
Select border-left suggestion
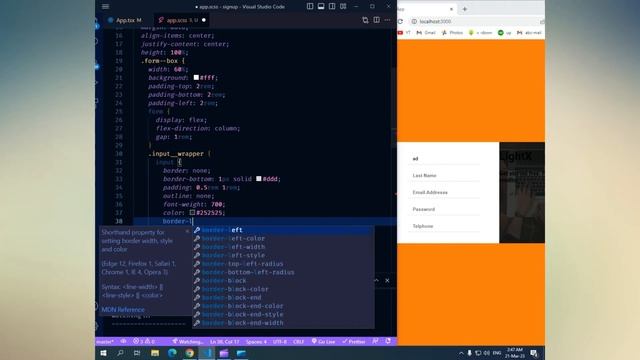(x=283, y=230)
